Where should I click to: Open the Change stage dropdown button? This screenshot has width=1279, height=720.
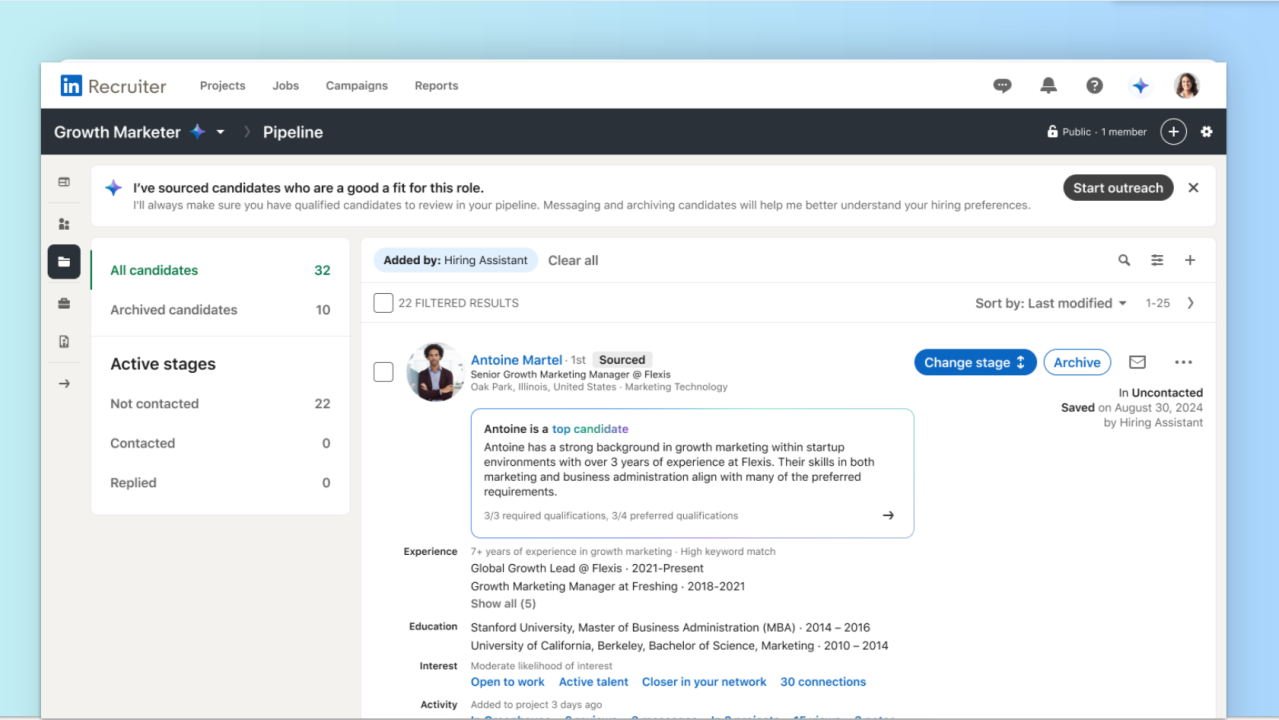coord(974,362)
